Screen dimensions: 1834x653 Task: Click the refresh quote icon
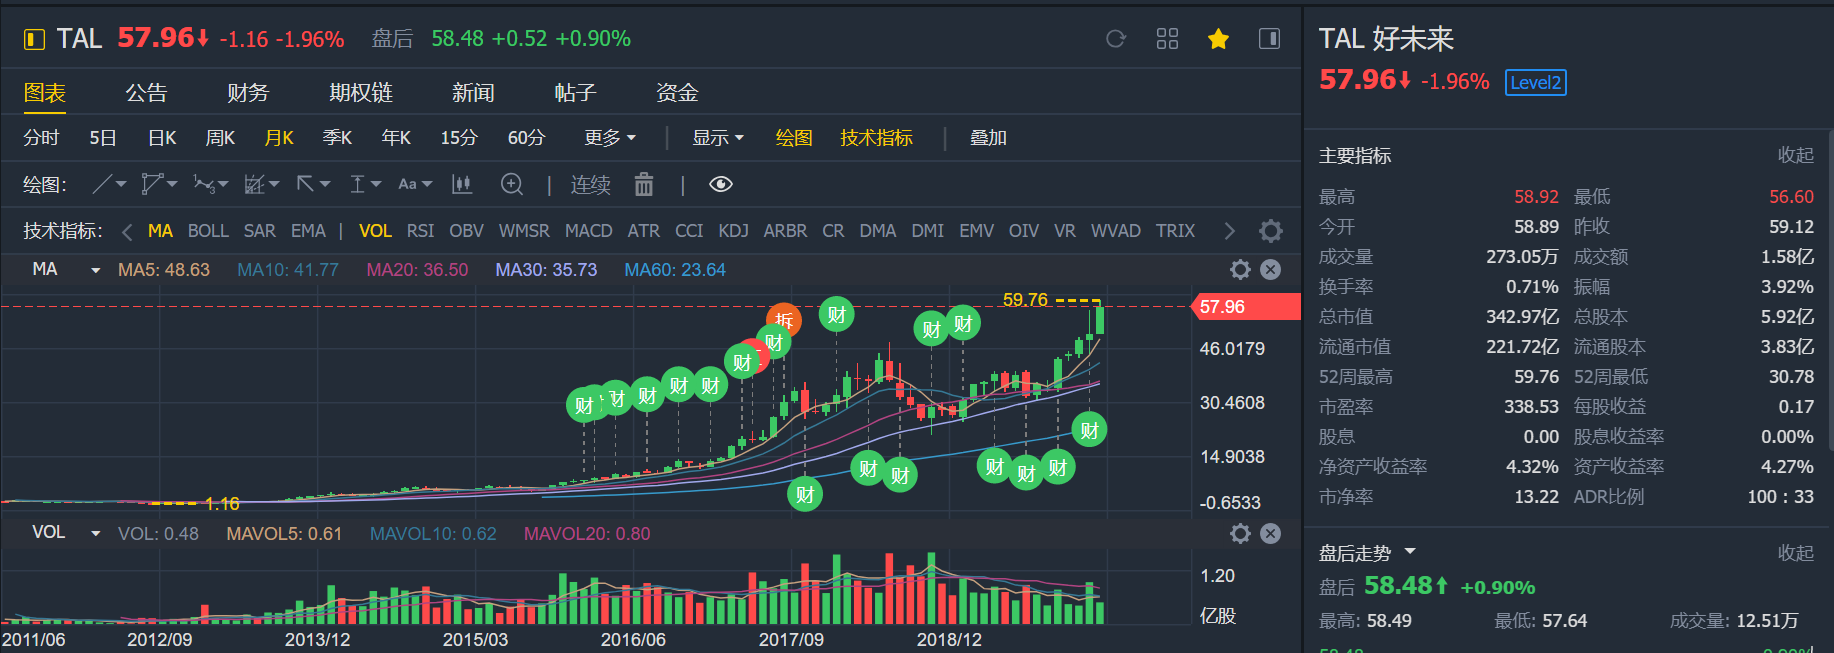1116,39
